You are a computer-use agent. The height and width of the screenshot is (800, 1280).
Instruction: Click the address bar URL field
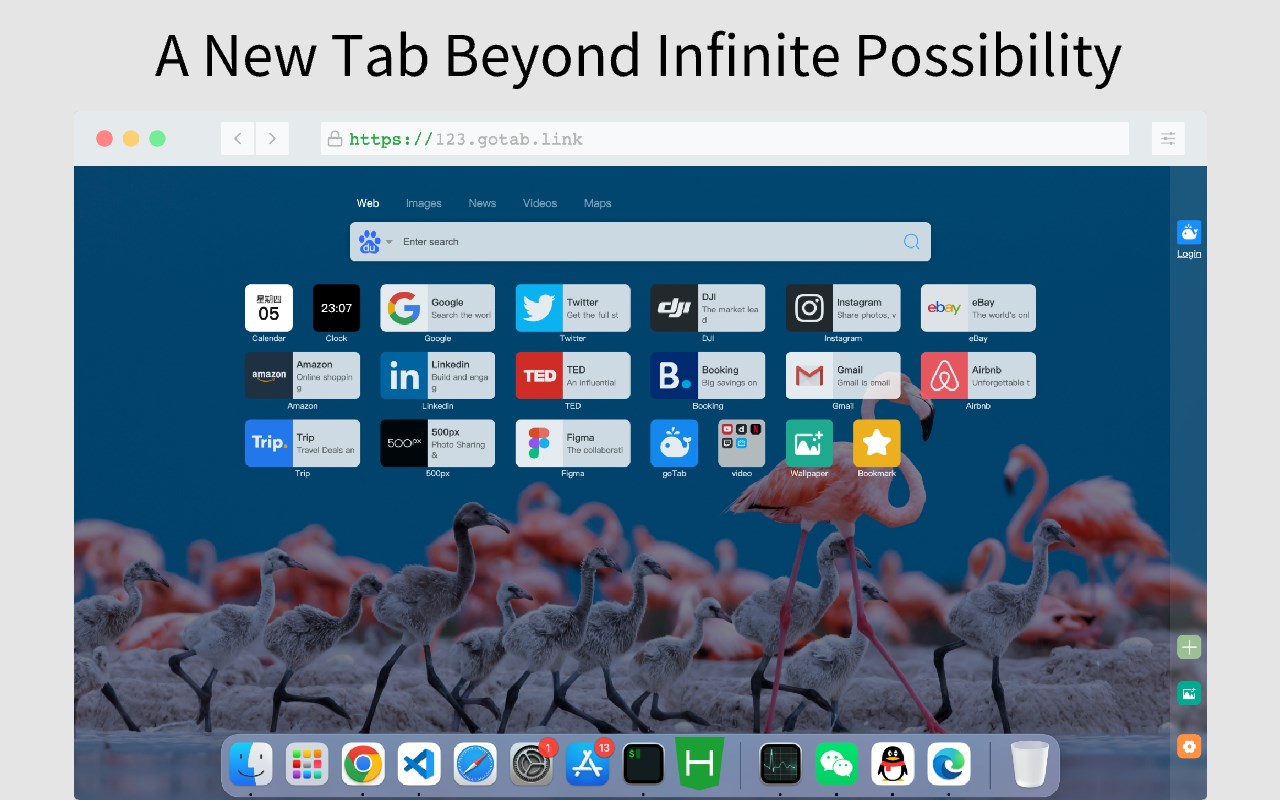(x=725, y=139)
